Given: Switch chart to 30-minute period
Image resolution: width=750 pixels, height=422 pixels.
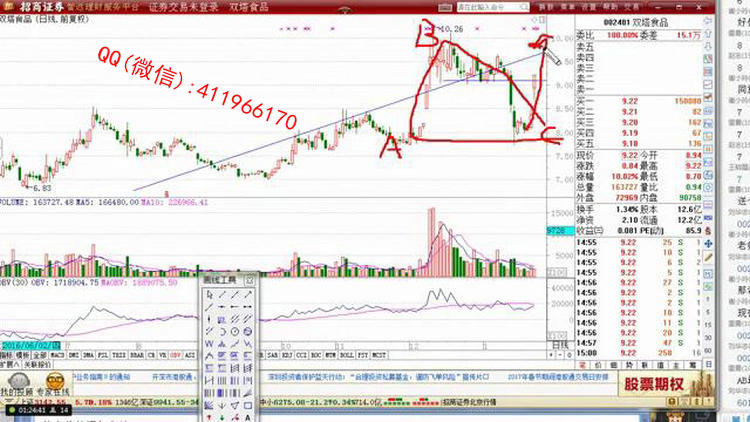Looking at the screenshot, I should click(x=708, y=338).
